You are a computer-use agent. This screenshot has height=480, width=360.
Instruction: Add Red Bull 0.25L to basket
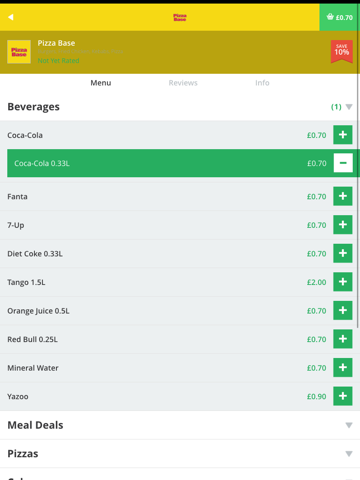coord(343,339)
